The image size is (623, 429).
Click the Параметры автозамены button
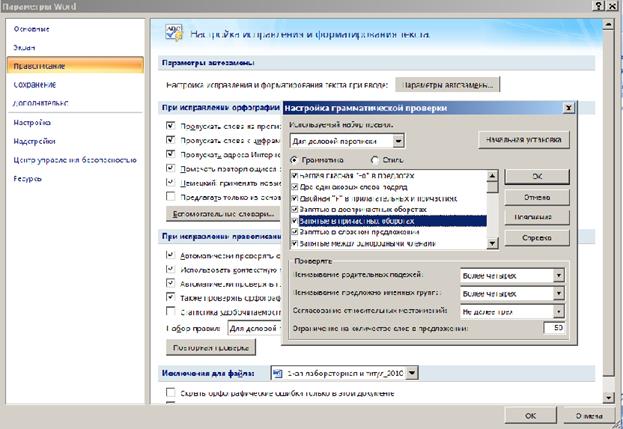coord(447,84)
